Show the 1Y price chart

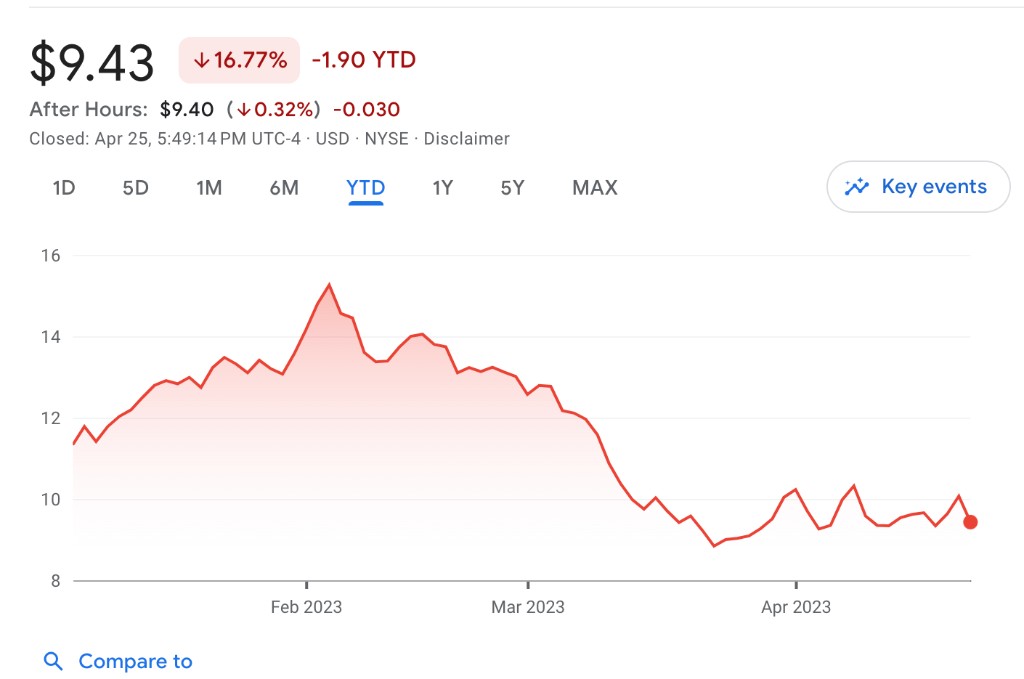[x=442, y=188]
